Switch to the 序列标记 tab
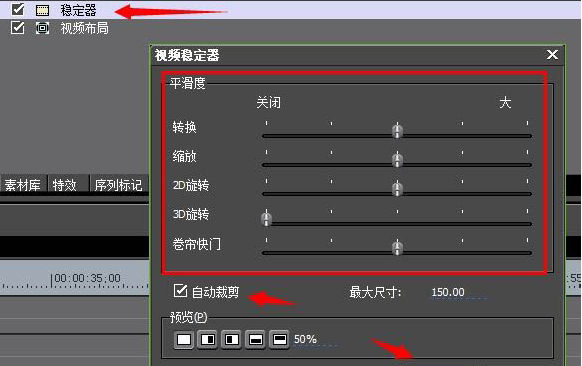This screenshot has width=582, height=366. click(118, 184)
